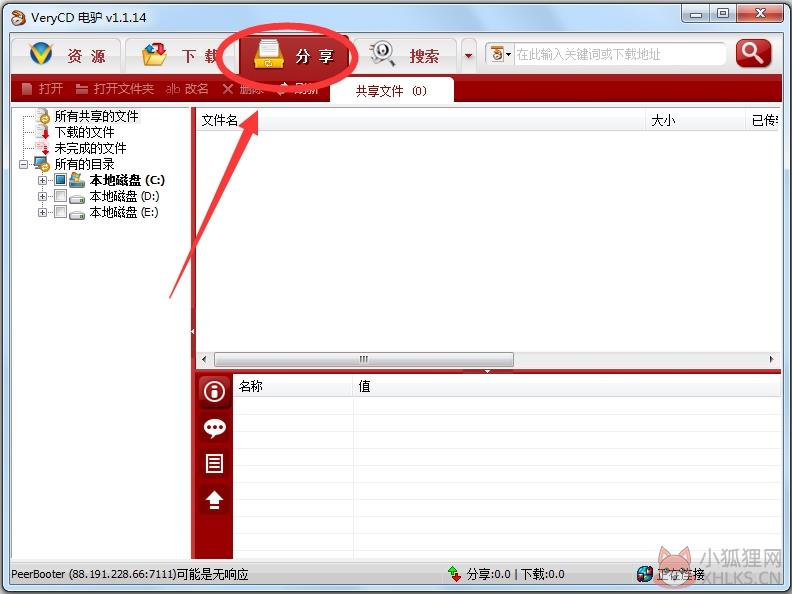The width and height of the screenshot is (792, 594).
Task: Open the dropdown arrow next to 搜索
Action: point(469,56)
